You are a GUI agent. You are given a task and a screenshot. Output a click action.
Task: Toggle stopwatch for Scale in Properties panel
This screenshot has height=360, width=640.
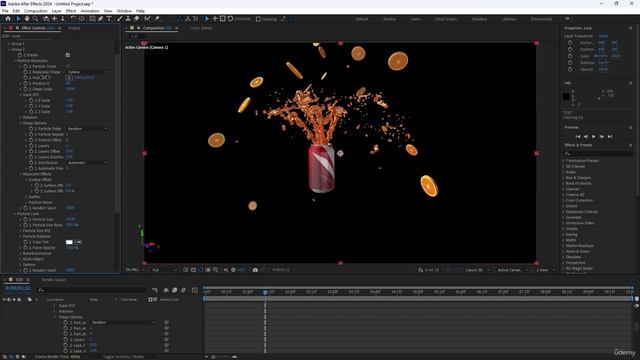click(x=570, y=56)
